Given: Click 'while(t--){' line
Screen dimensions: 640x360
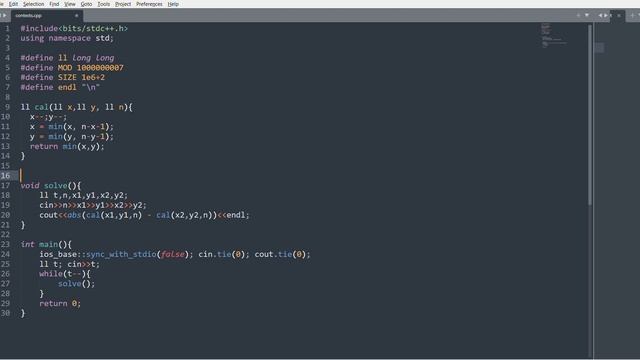Looking at the screenshot, I should tap(65, 274).
